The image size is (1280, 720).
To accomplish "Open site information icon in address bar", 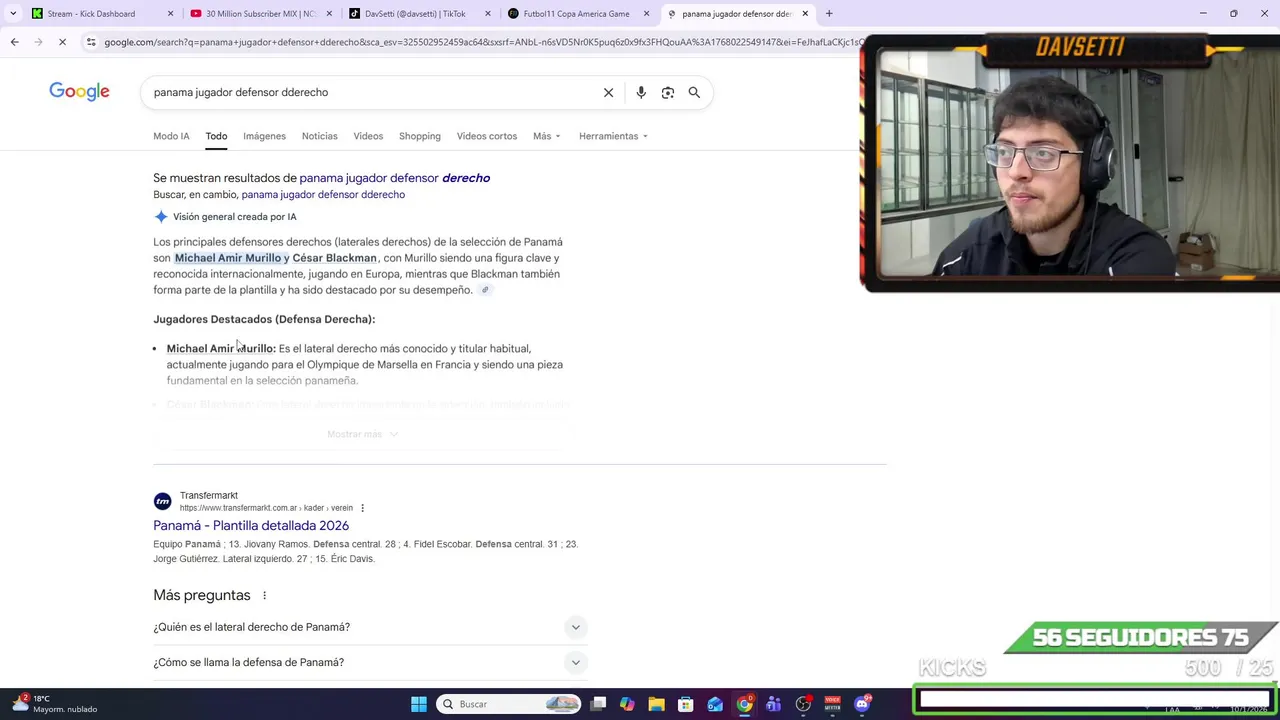I will pos(91,42).
